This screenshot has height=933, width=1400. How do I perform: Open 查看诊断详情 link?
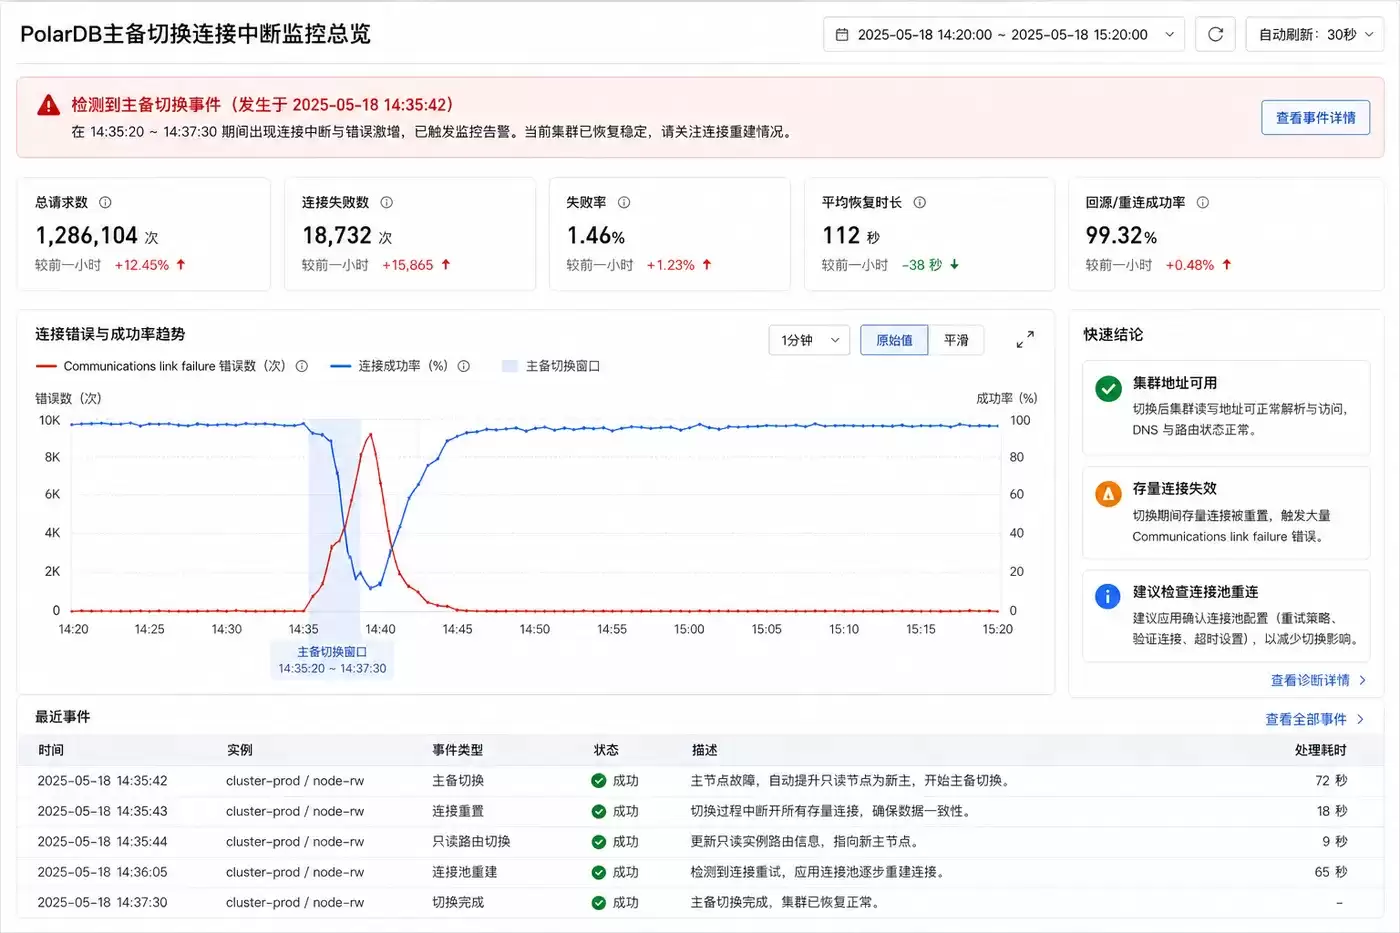pyautogui.click(x=1318, y=680)
